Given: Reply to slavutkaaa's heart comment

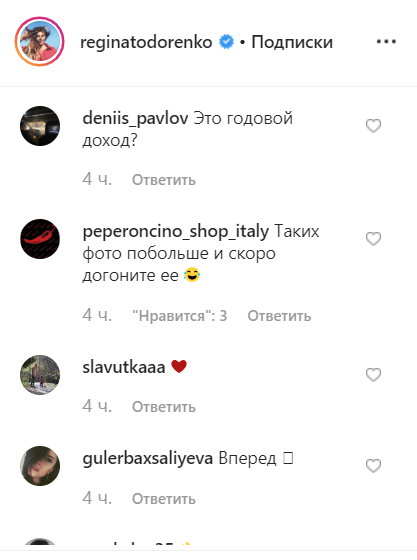Looking at the screenshot, I should [x=164, y=406].
